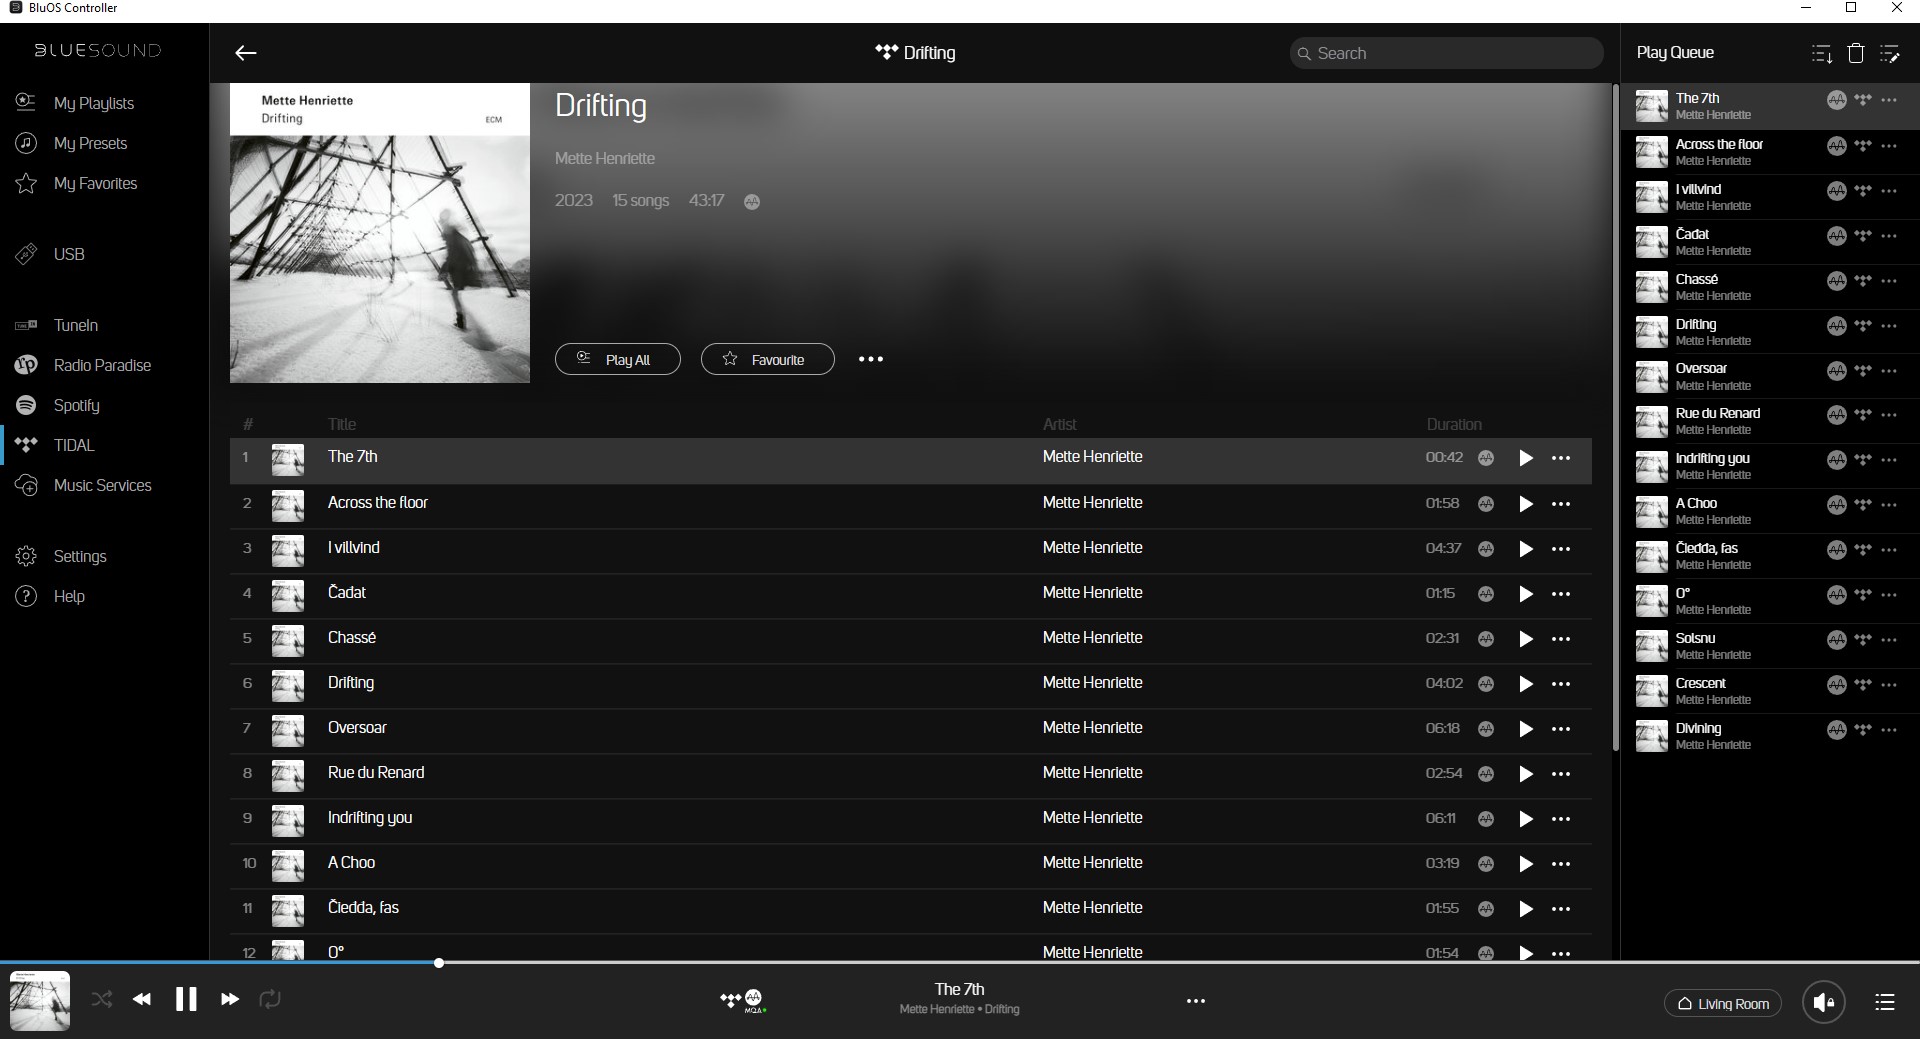Edit the play queue
The width and height of the screenshot is (1920, 1039).
click(x=1890, y=53)
